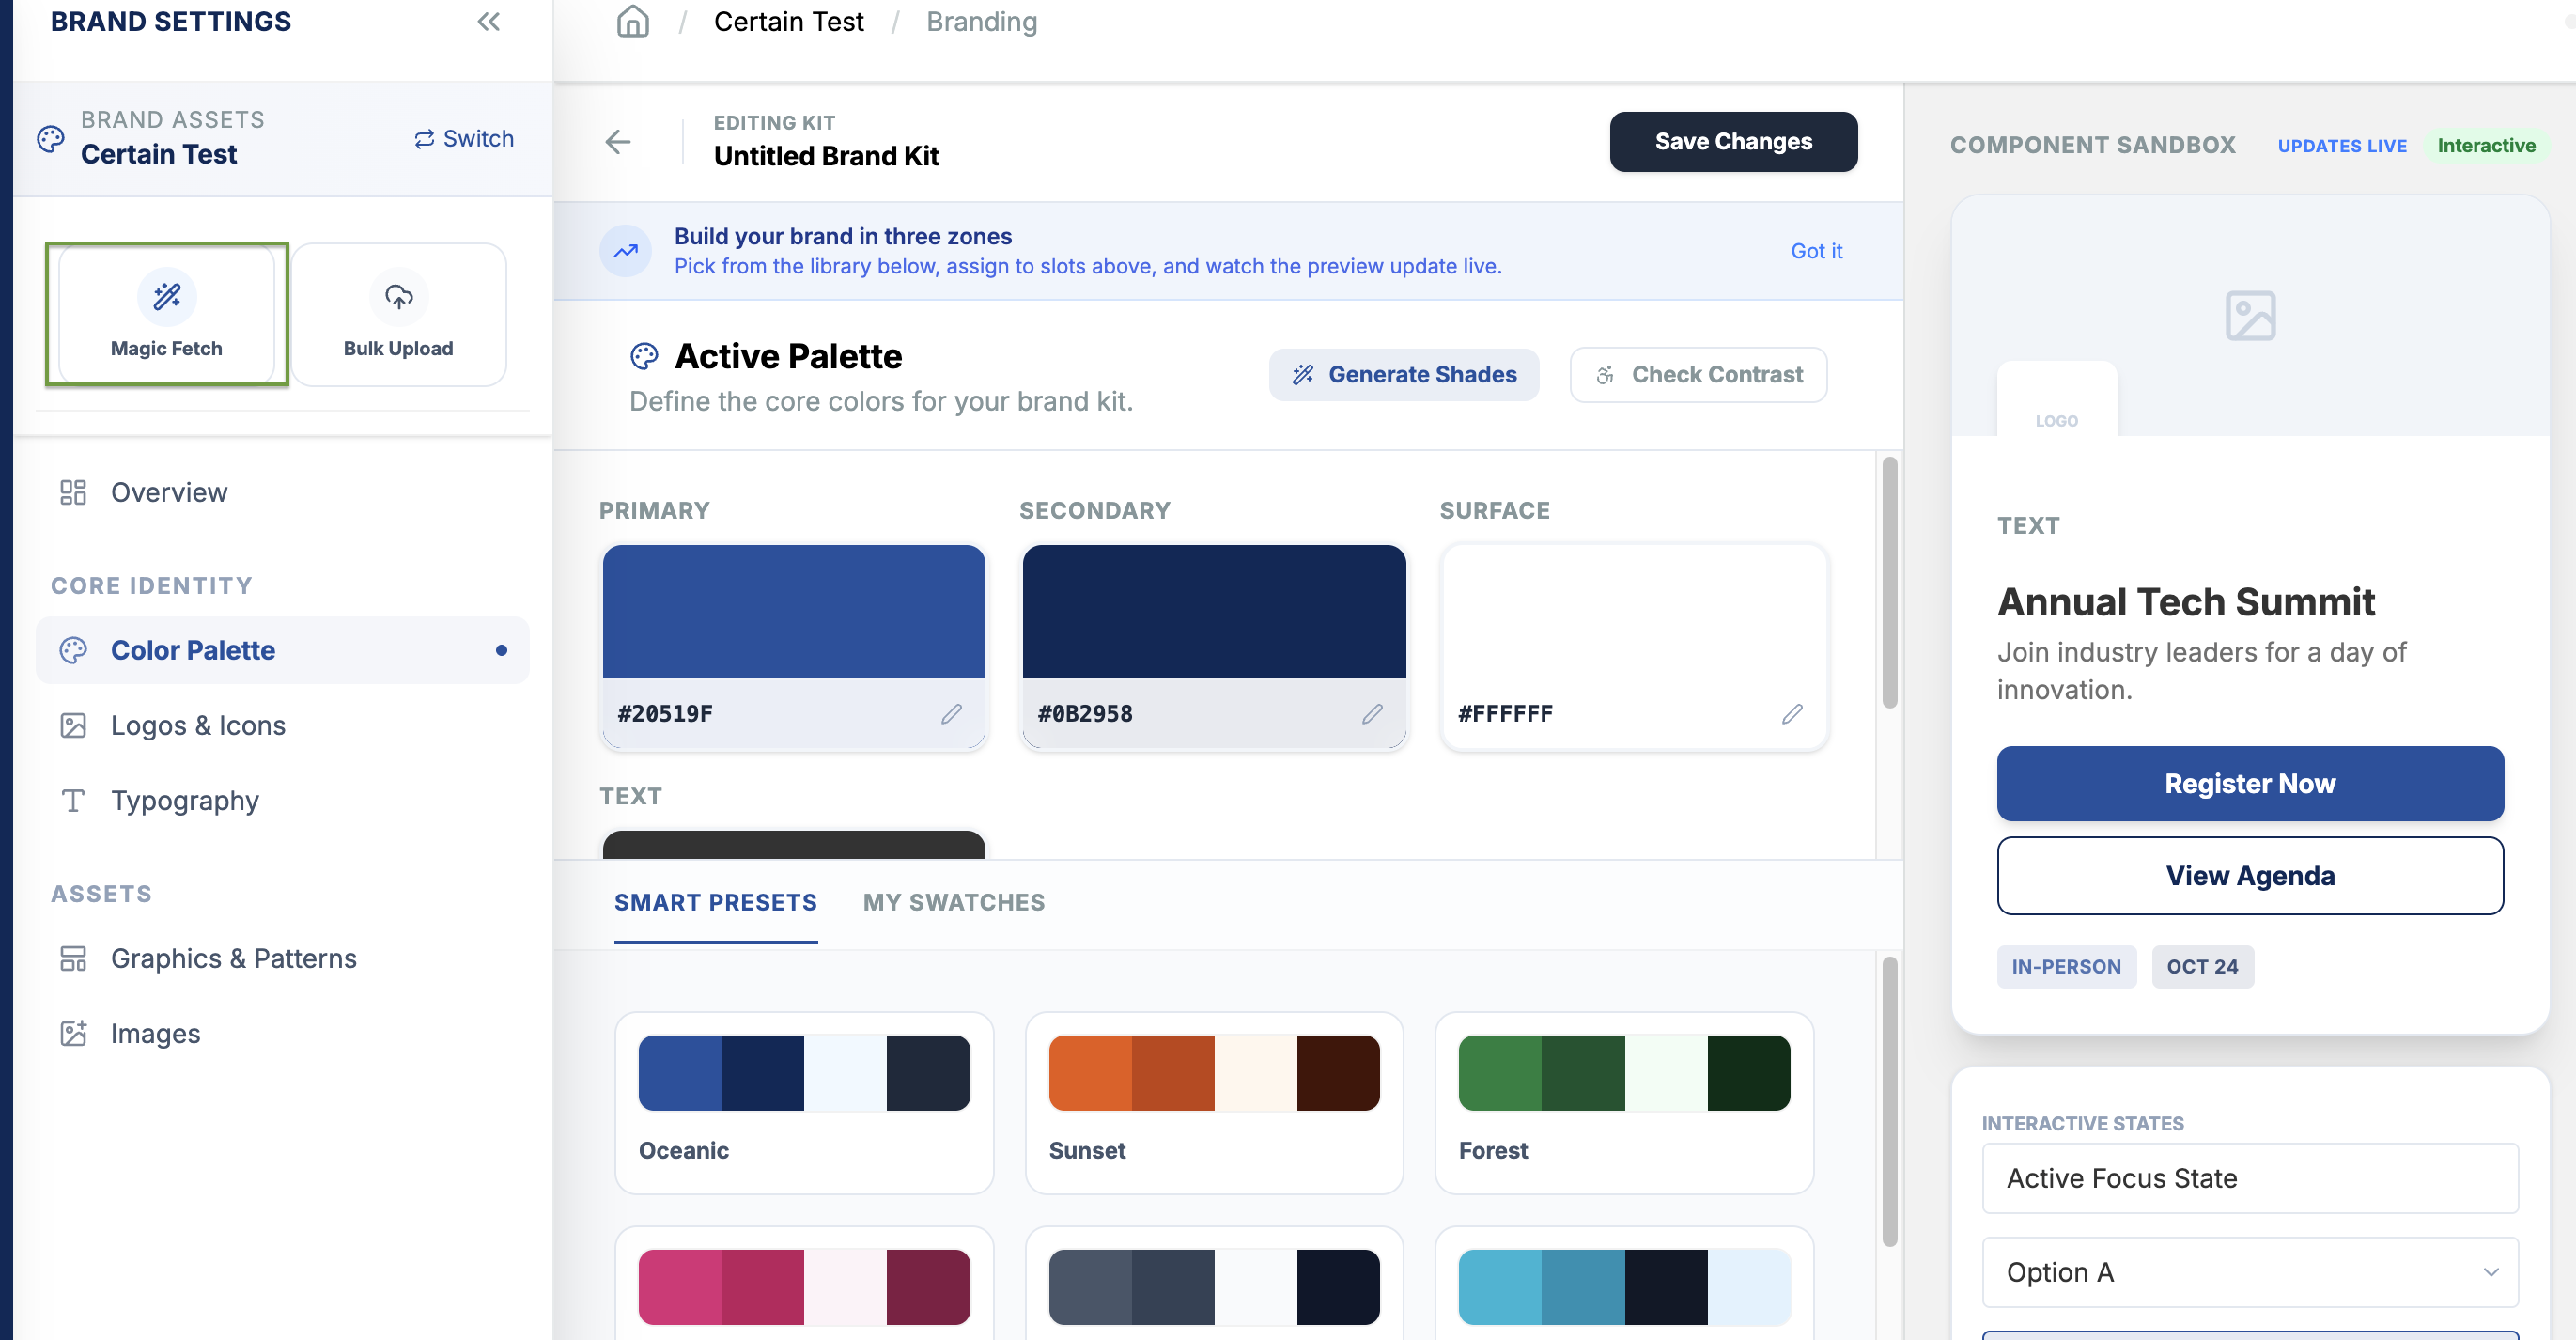This screenshot has width=2576, height=1340.
Task: Click the Brand Assets palette icon
Action: tap(51, 138)
